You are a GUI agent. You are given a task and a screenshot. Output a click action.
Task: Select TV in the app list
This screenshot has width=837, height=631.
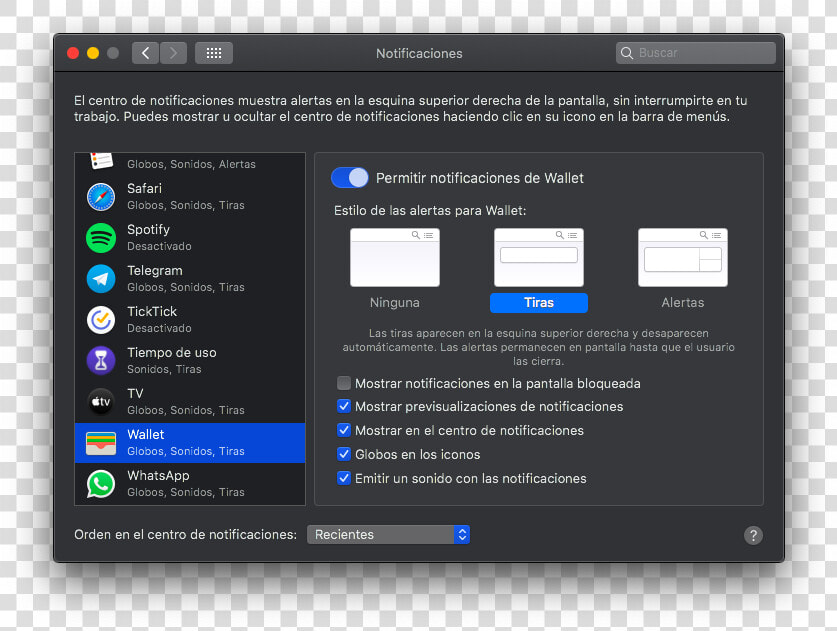click(x=190, y=401)
